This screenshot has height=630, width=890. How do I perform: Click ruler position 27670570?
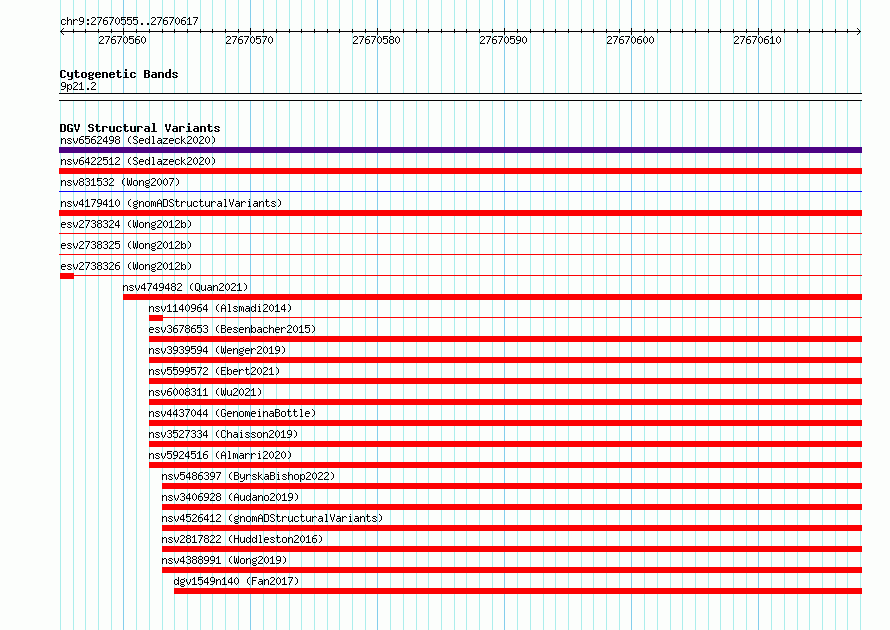click(249, 40)
